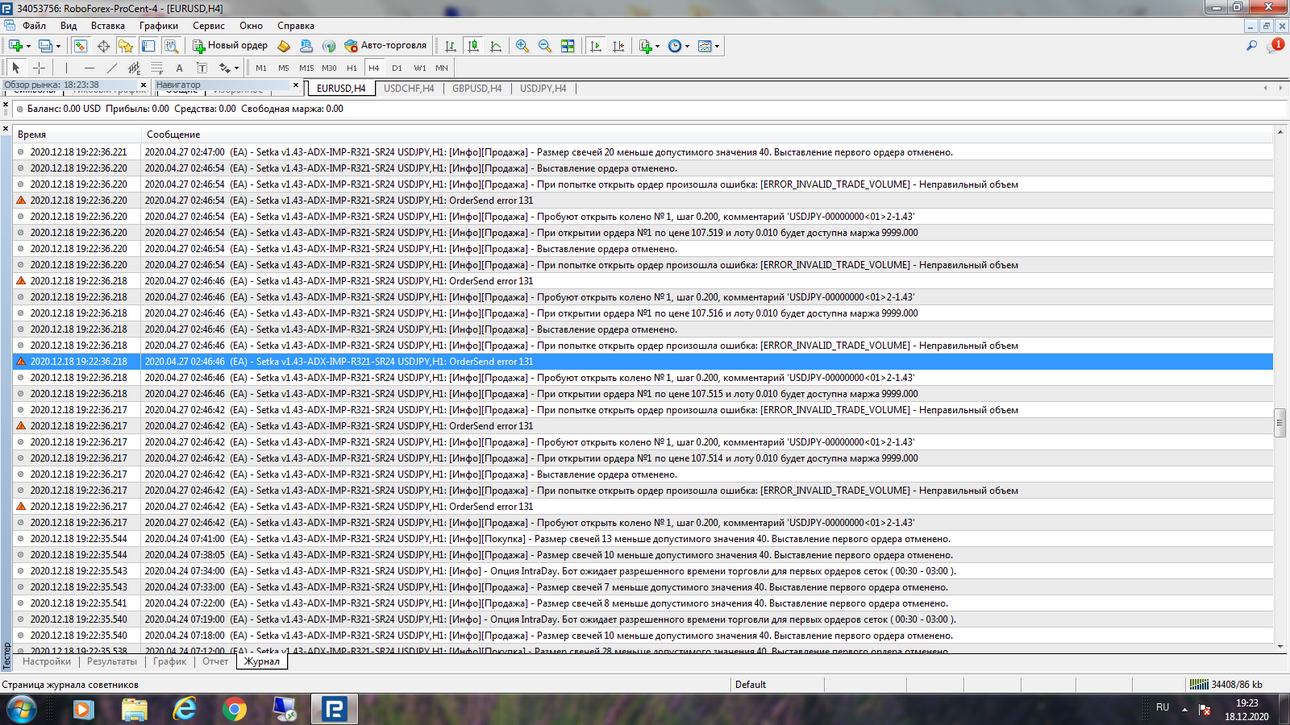Select the highlighted OrderSend error 131 row
The width and height of the screenshot is (1290, 725).
(x=643, y=361)
